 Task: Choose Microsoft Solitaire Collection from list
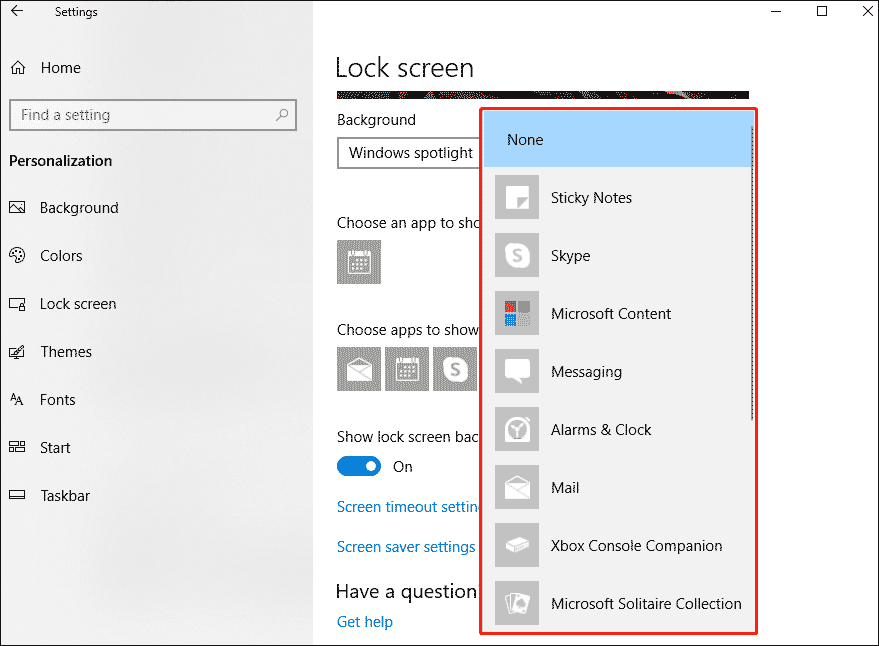point(617,604)
